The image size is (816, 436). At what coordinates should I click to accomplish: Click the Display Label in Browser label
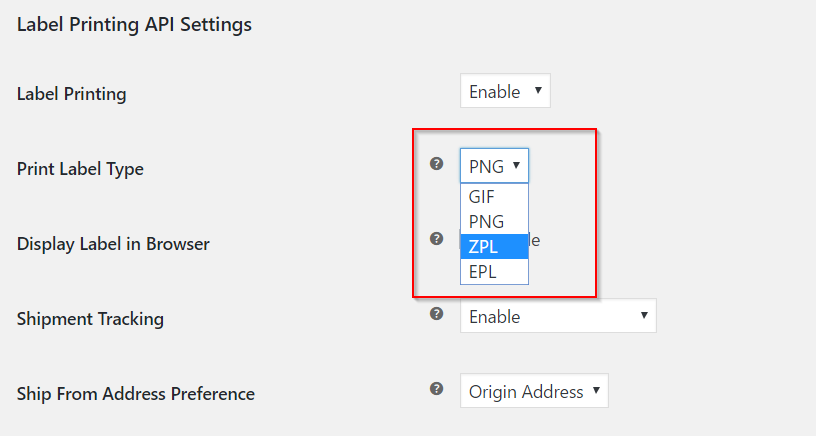point(113,244)
